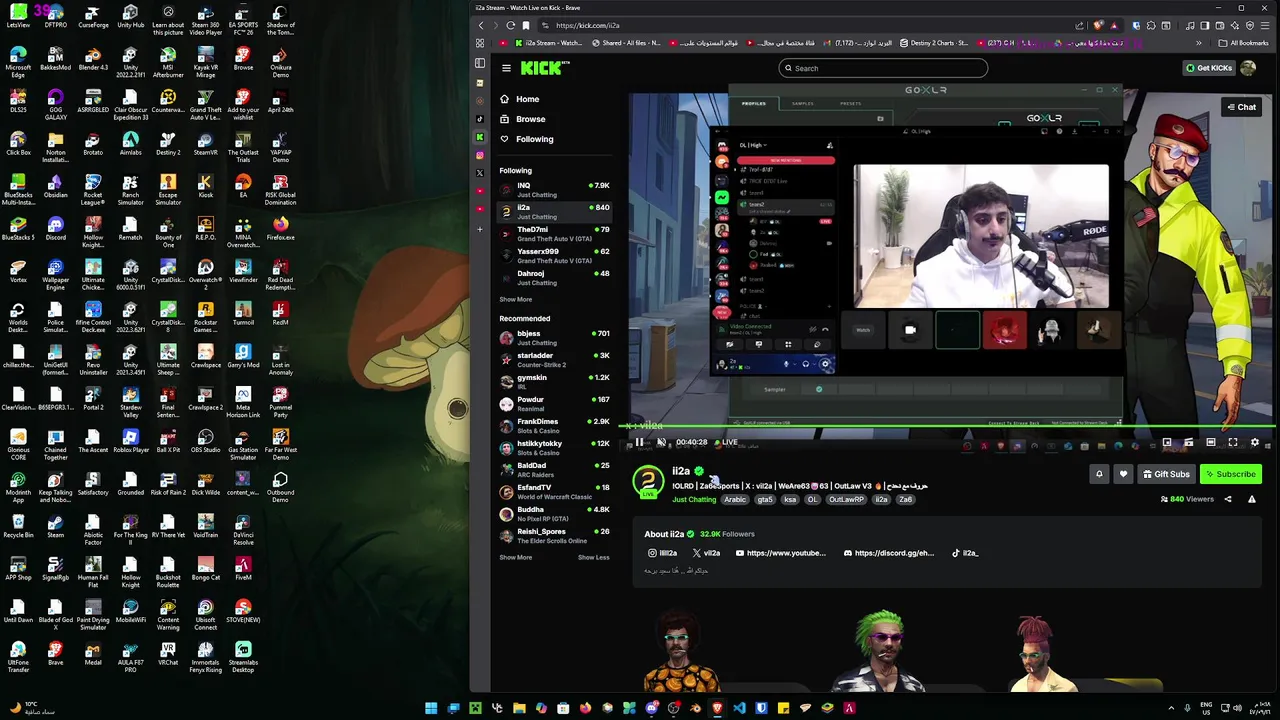Collapse Recommended list with Show Less
1280x720 pixels.
coord(594,557)
